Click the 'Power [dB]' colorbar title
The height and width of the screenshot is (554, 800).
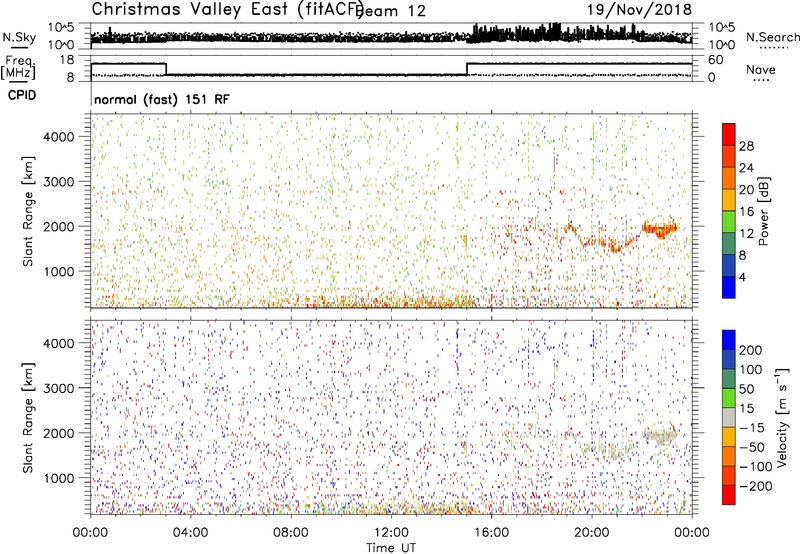[763, 211]
